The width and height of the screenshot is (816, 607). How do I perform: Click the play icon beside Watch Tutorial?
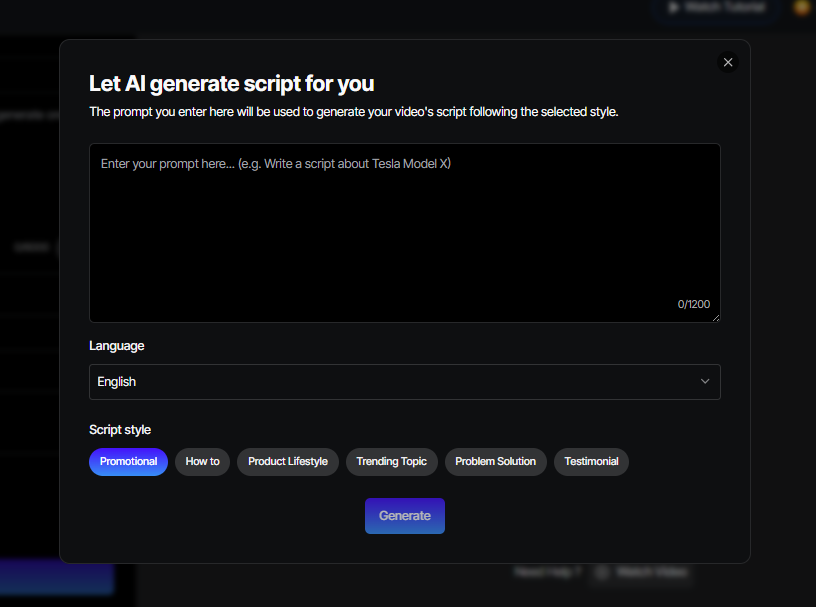[x=673, y=8]
